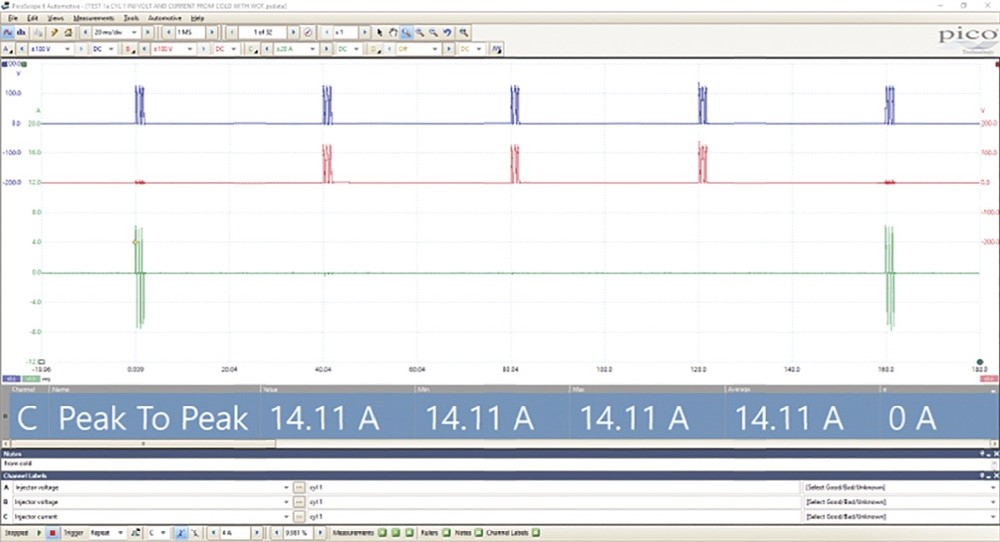The width and height of the screenshot is (1000, 542).
Task: Switch to Scope mode icon
Action: pyautogui.click(x=8, y=32)
